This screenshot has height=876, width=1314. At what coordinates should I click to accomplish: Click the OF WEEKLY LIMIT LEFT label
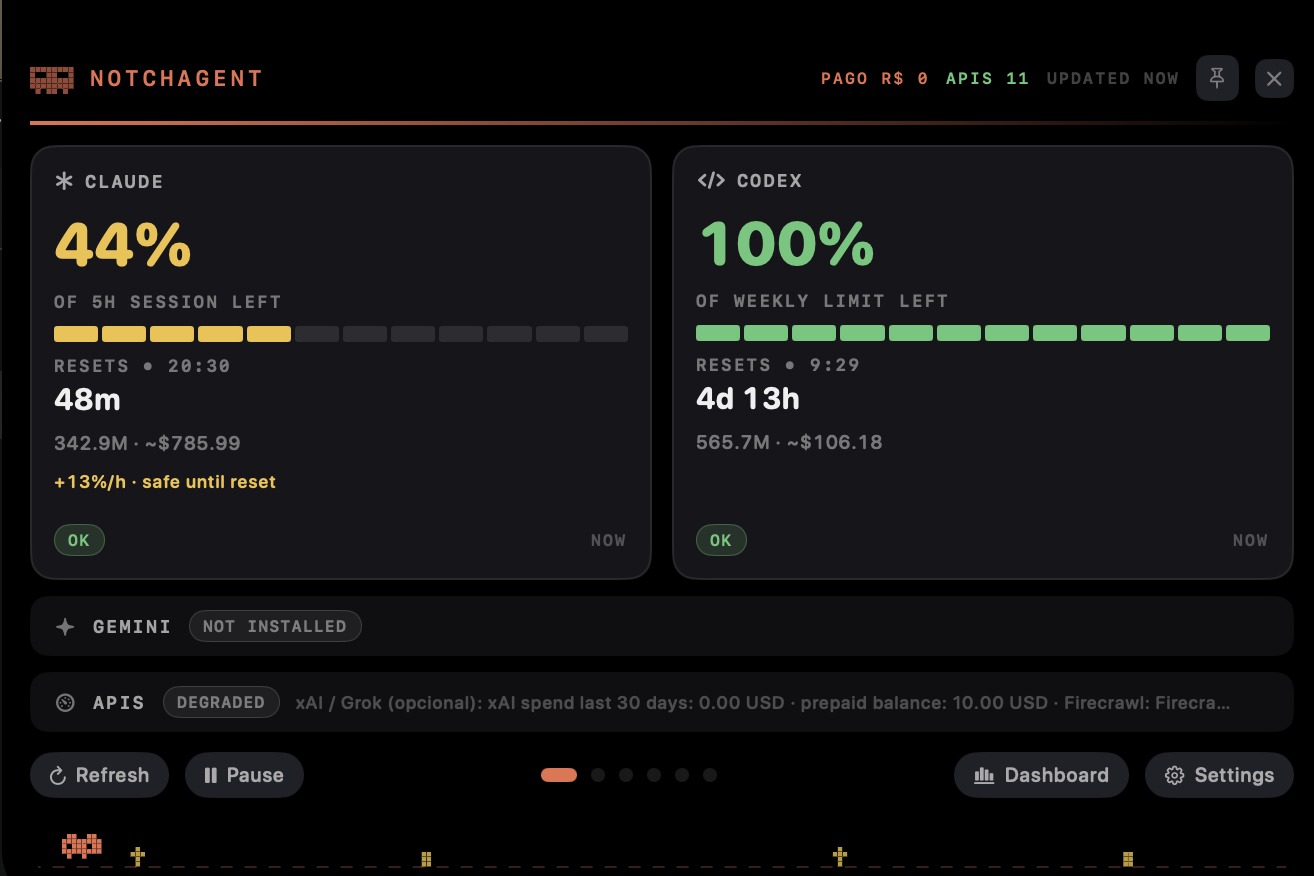822,301
